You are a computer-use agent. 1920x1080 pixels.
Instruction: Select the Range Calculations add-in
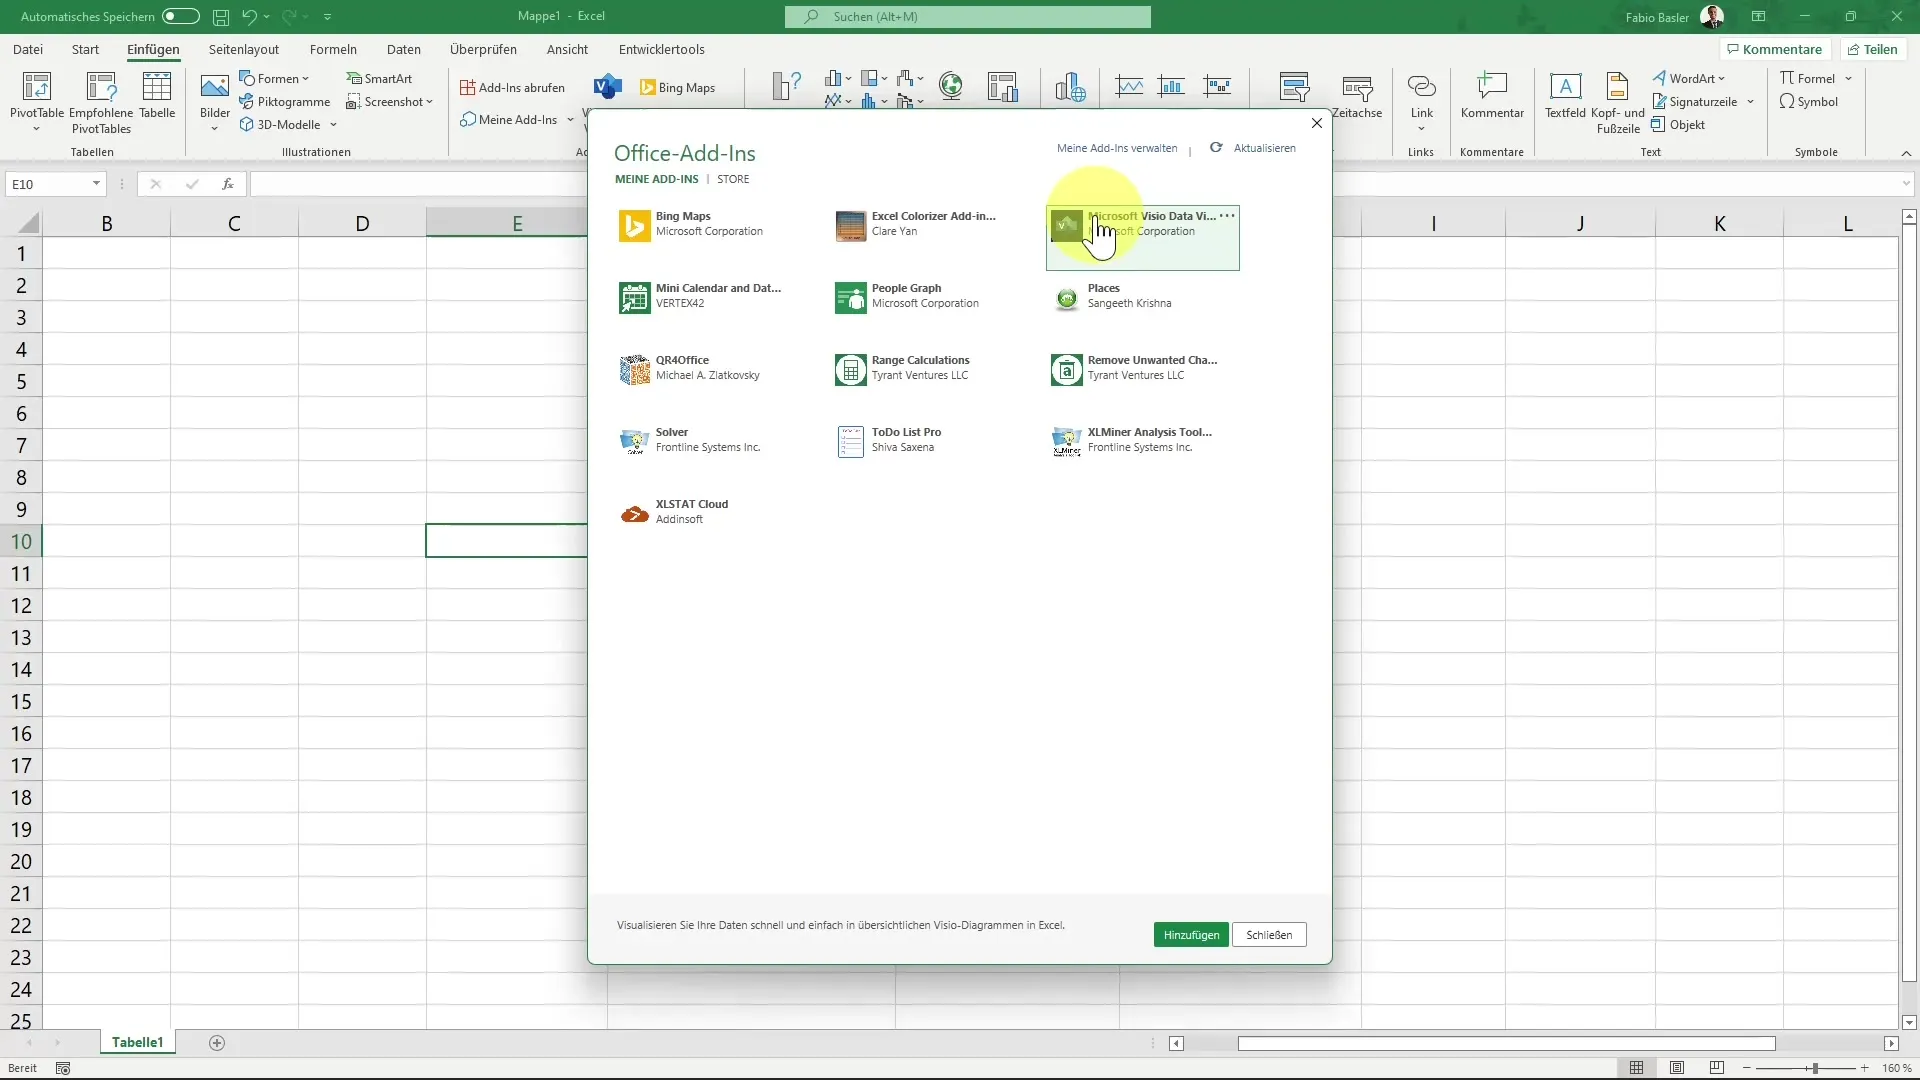click(x=903, y=369)
